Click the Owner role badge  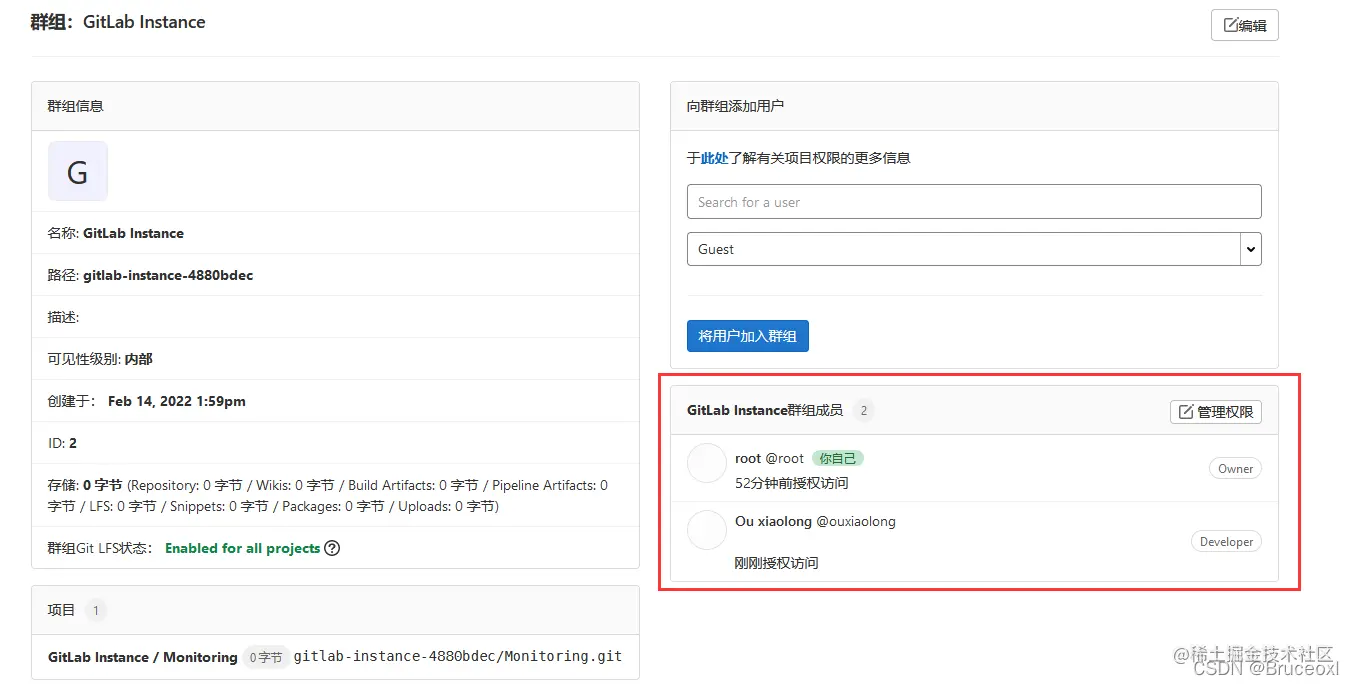click(1235, 468)
